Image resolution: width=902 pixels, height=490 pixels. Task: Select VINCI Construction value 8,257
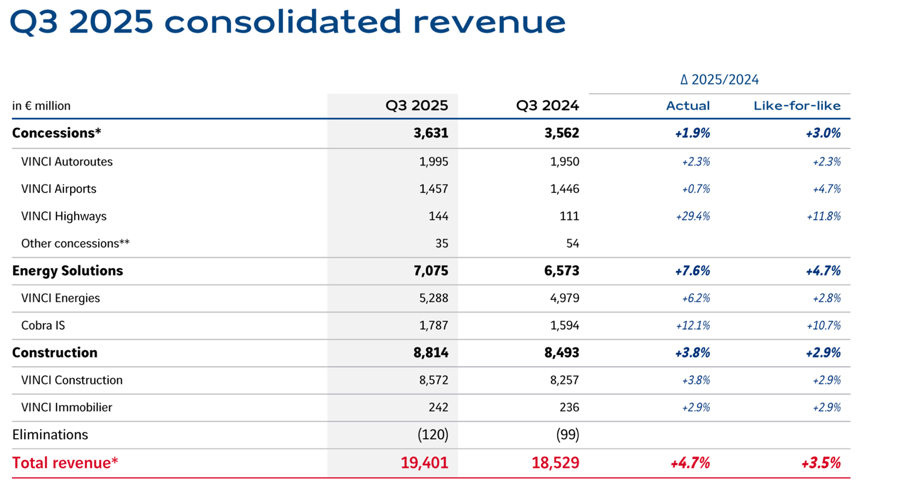564,380
